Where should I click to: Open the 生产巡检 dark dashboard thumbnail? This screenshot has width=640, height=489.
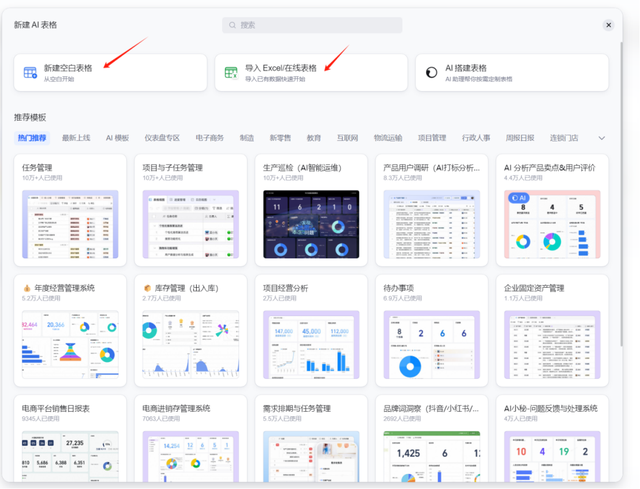point(311,224)
